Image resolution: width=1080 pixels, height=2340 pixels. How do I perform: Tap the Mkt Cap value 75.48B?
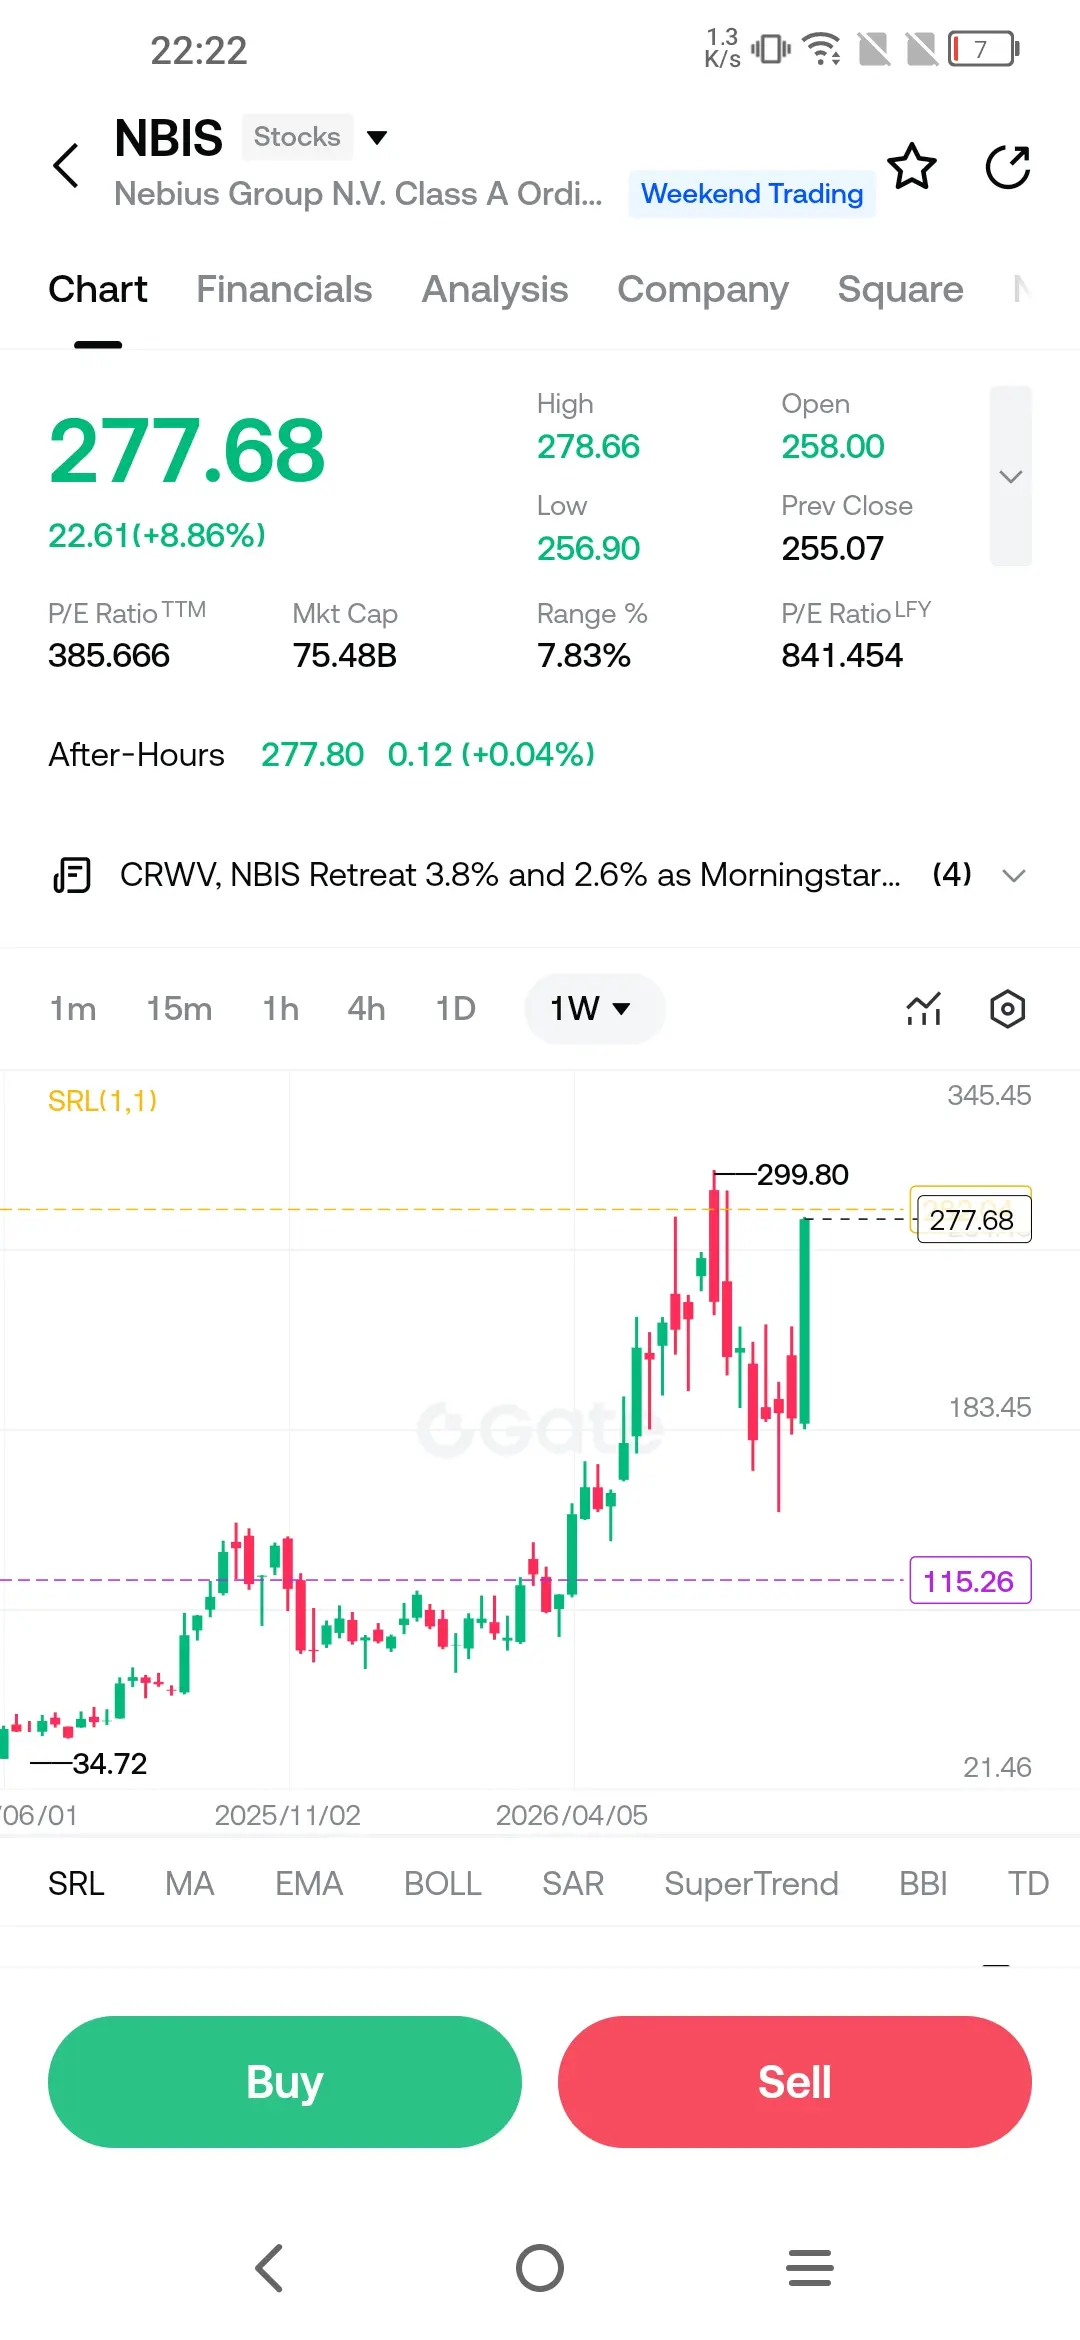[x=345, y=656]
